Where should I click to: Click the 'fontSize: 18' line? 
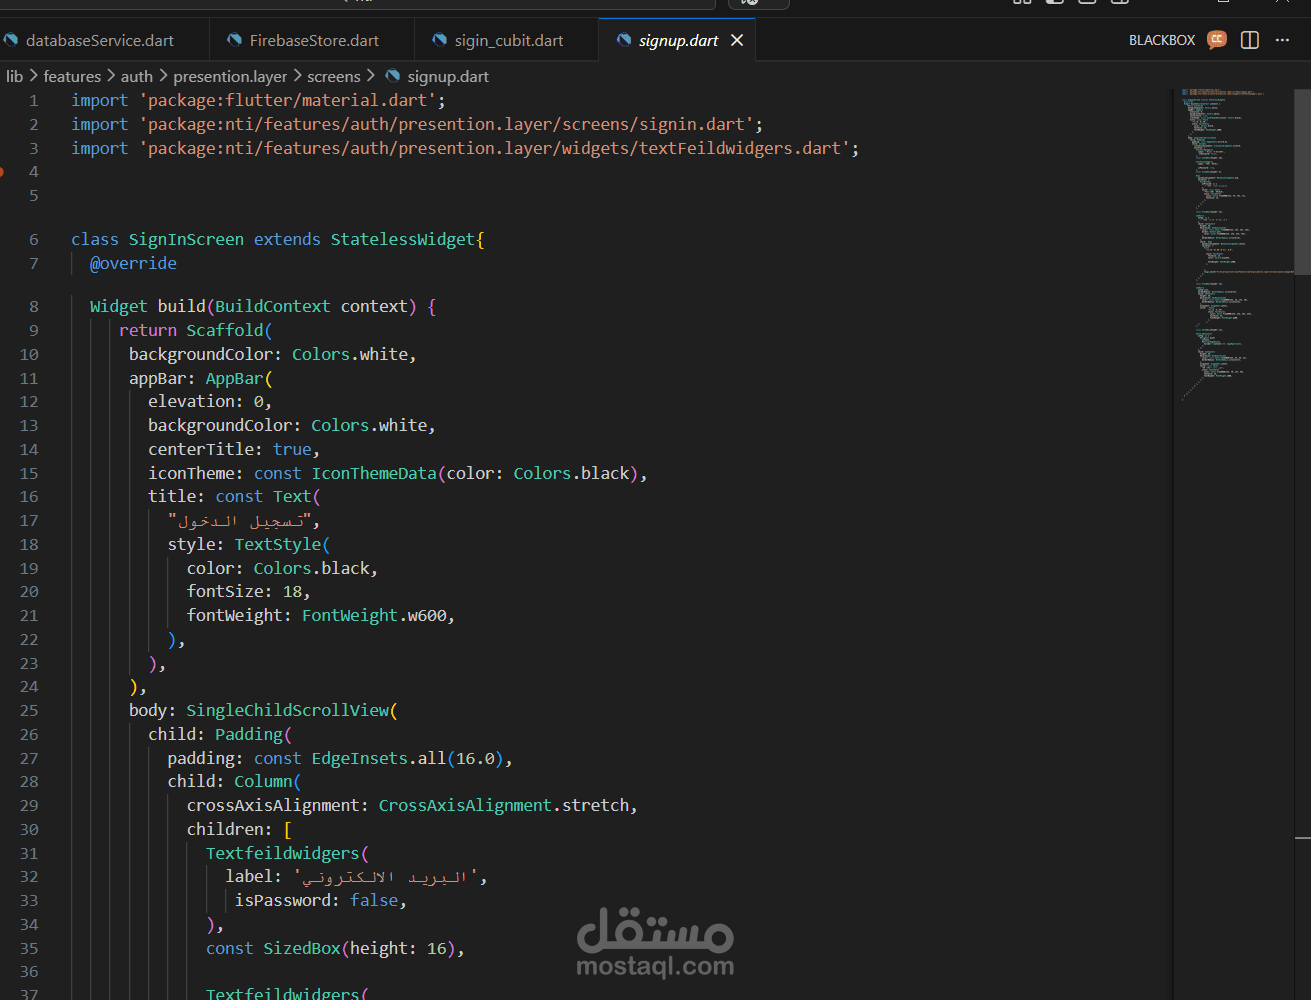[249, 592]
